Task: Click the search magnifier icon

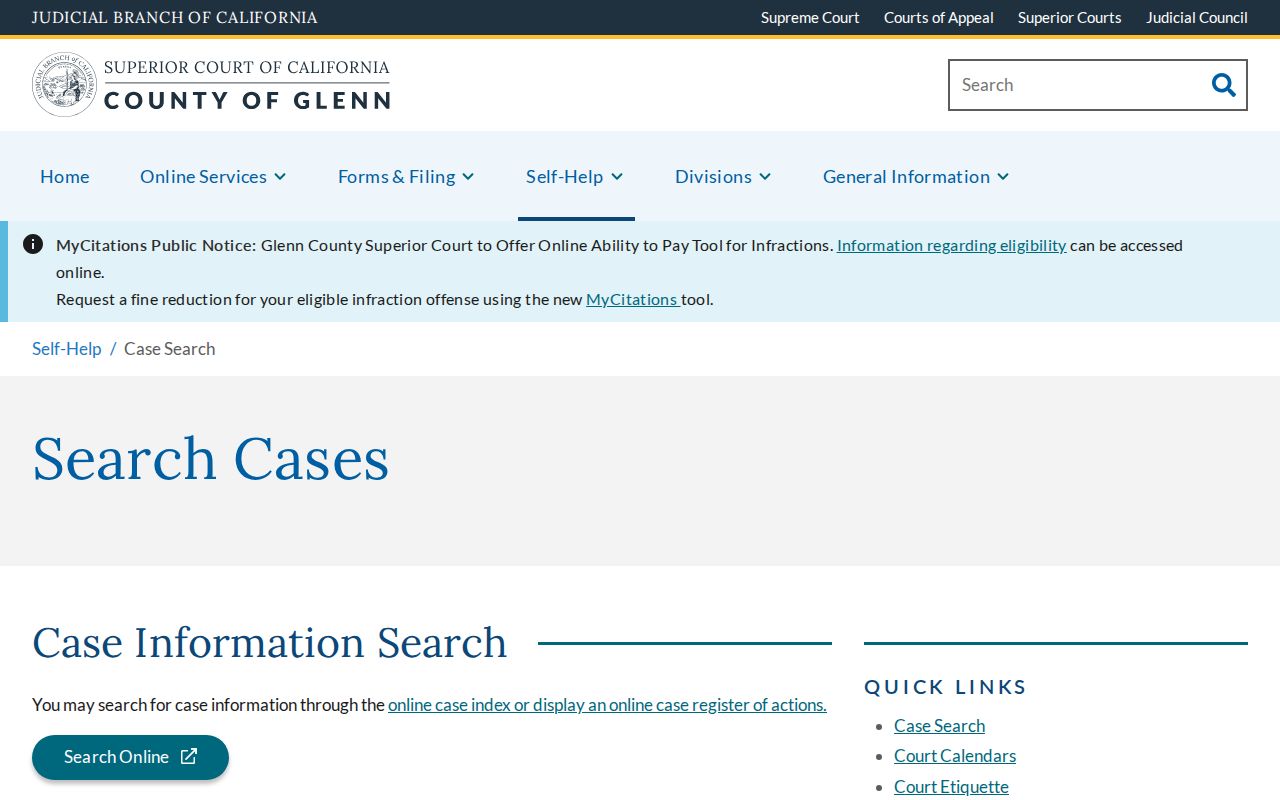Action: [x=1223, y=85]
